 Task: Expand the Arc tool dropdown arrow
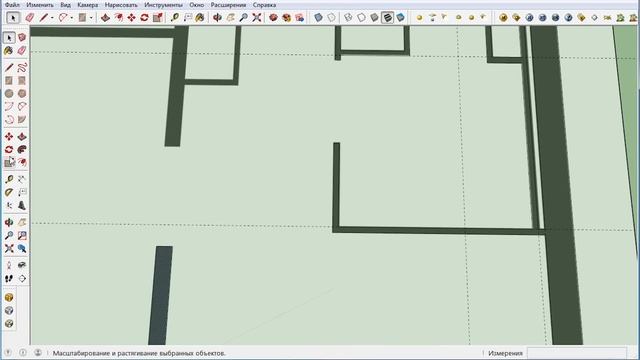(x=72, y=18)
